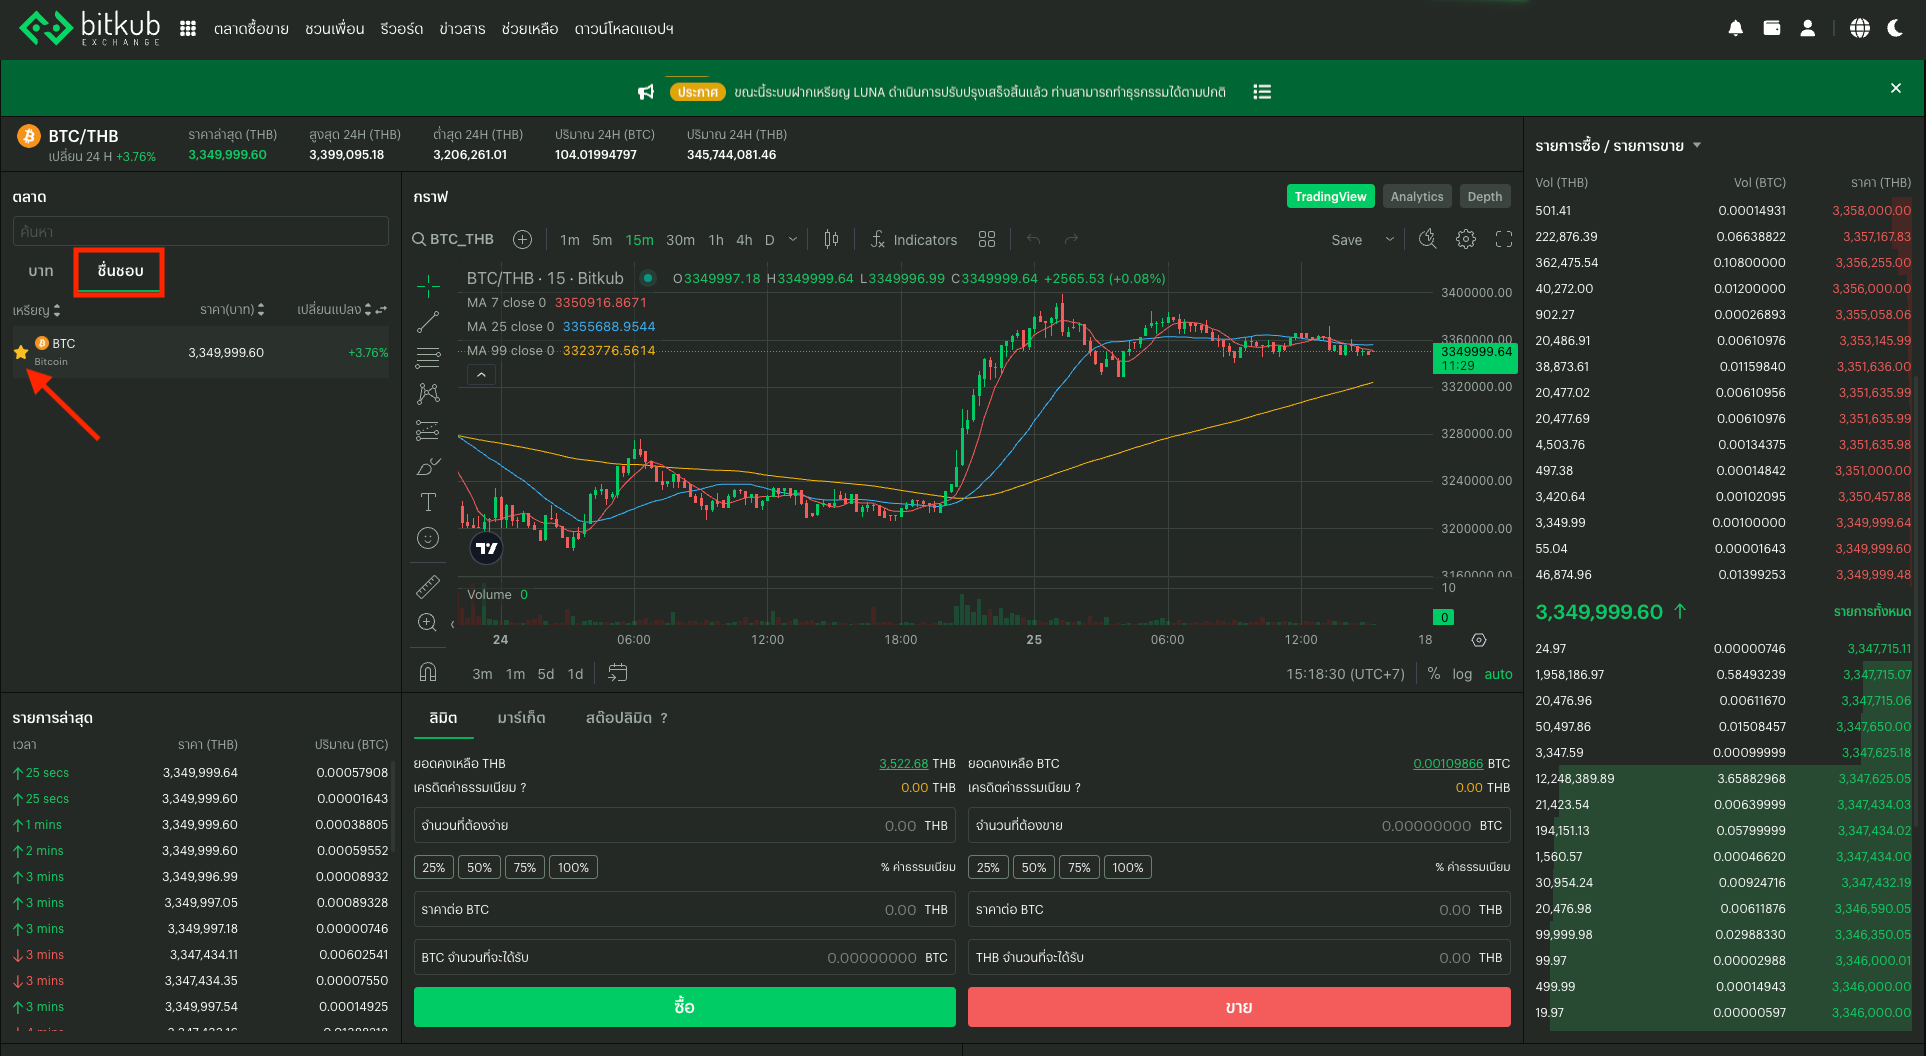
Task: Select the text annotation tool
Action: (428, 502)
